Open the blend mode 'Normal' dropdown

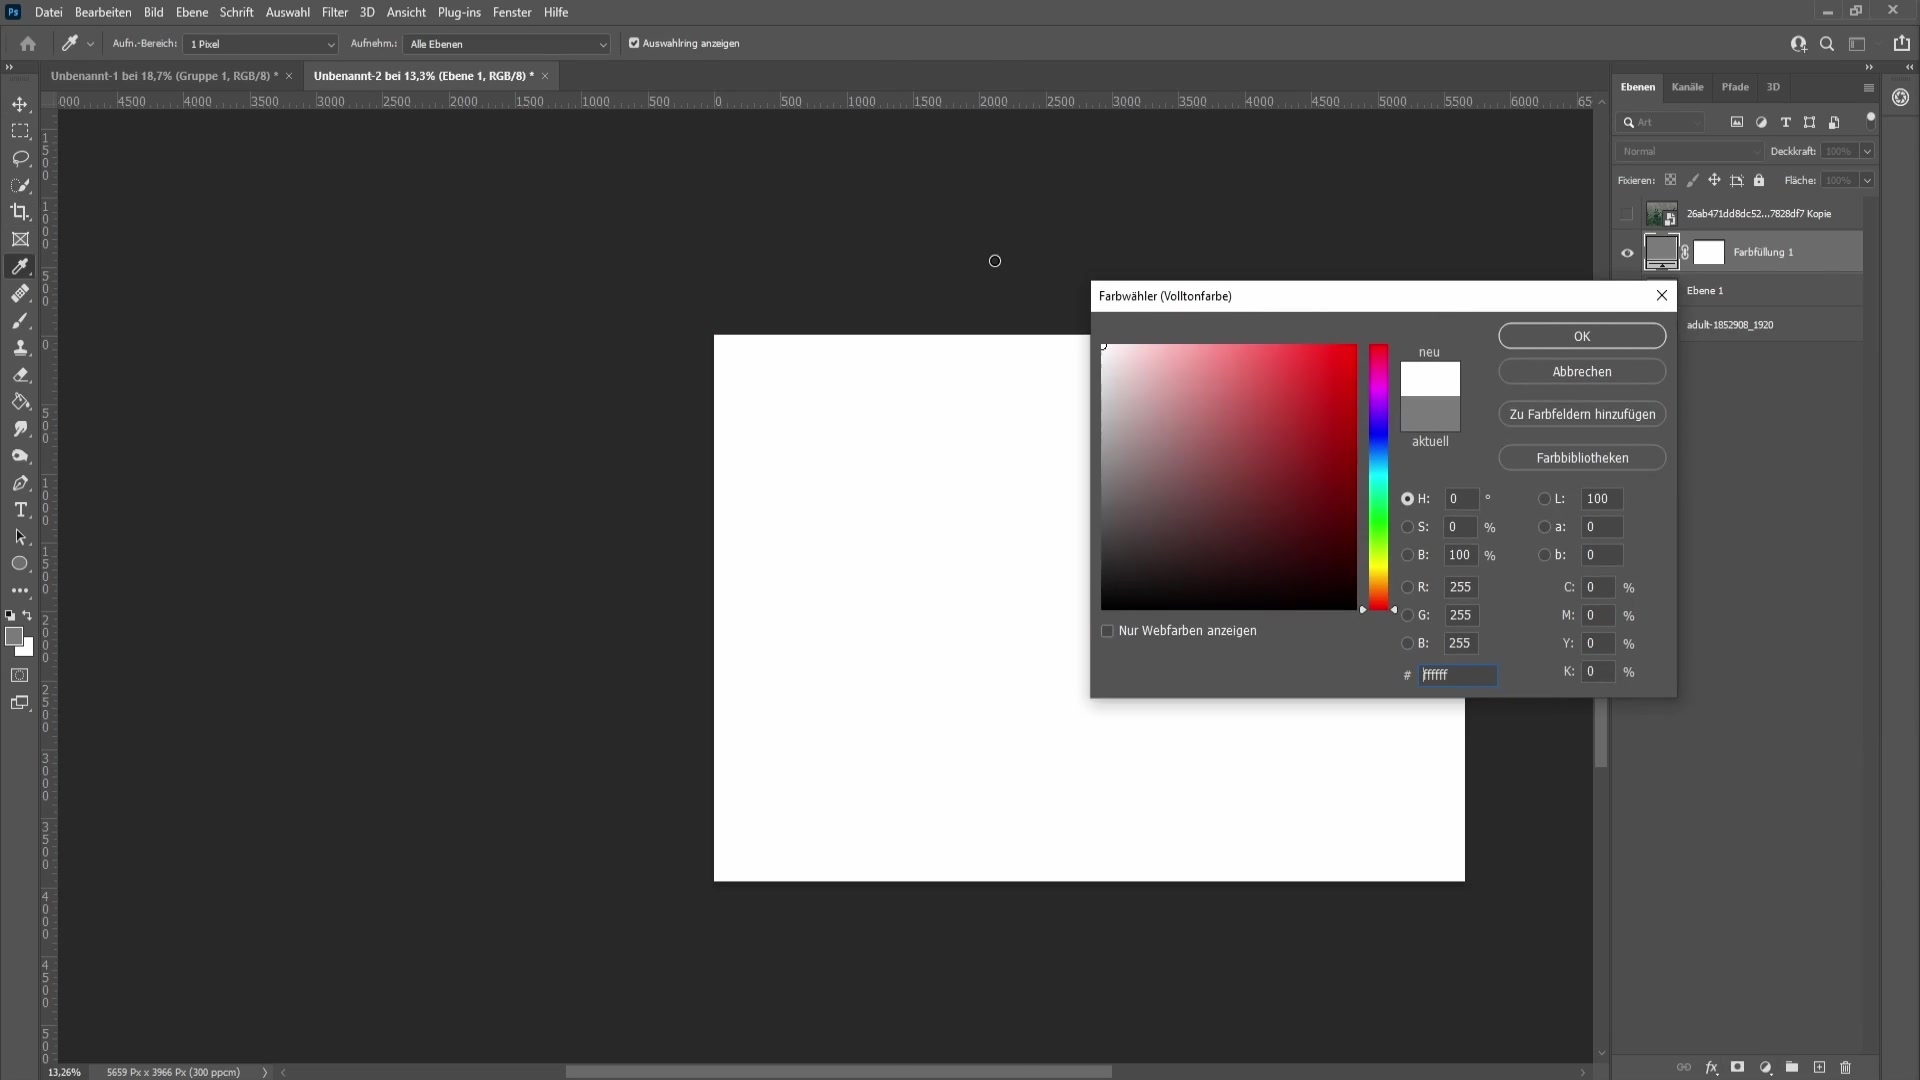pos(1689,151)
